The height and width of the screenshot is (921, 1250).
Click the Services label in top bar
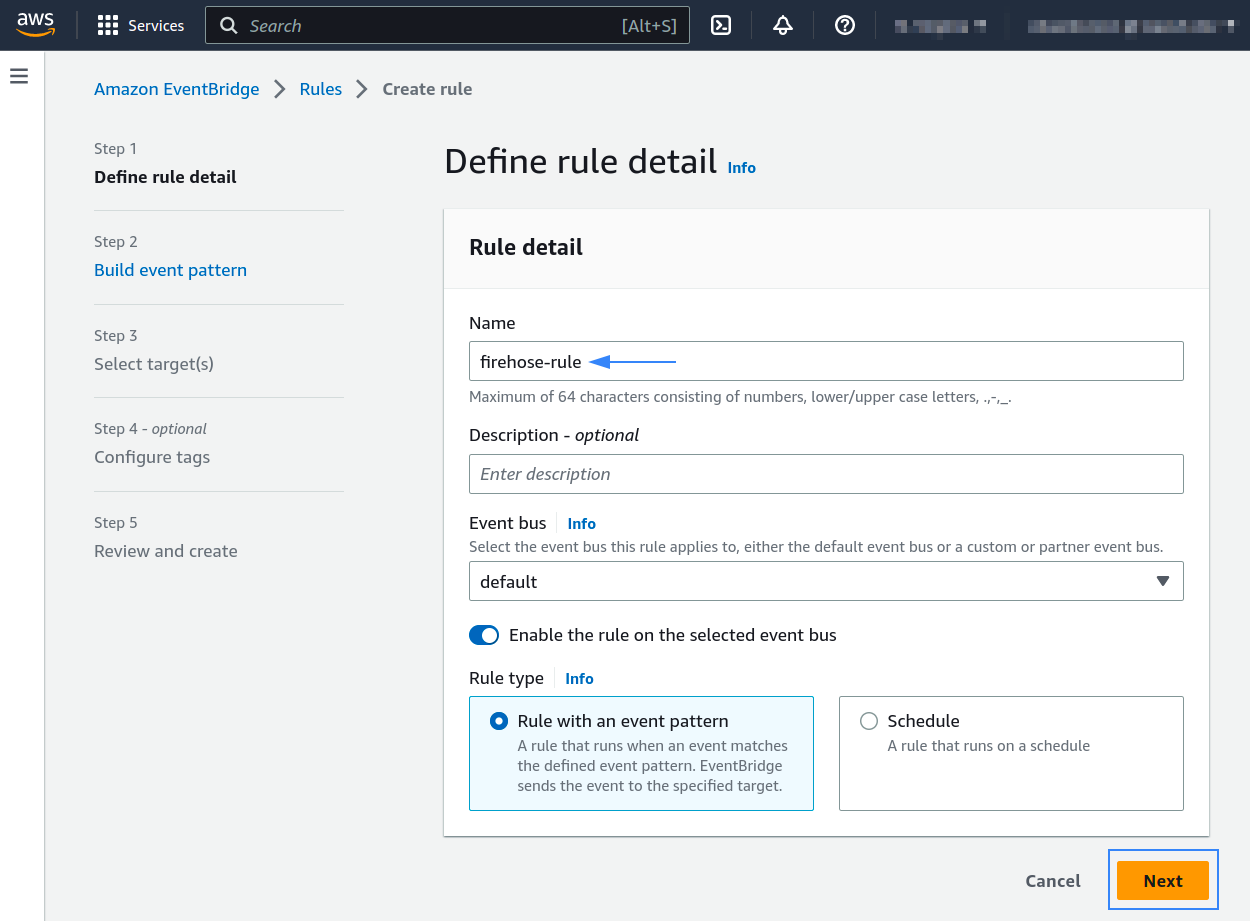tap(156, 26)
